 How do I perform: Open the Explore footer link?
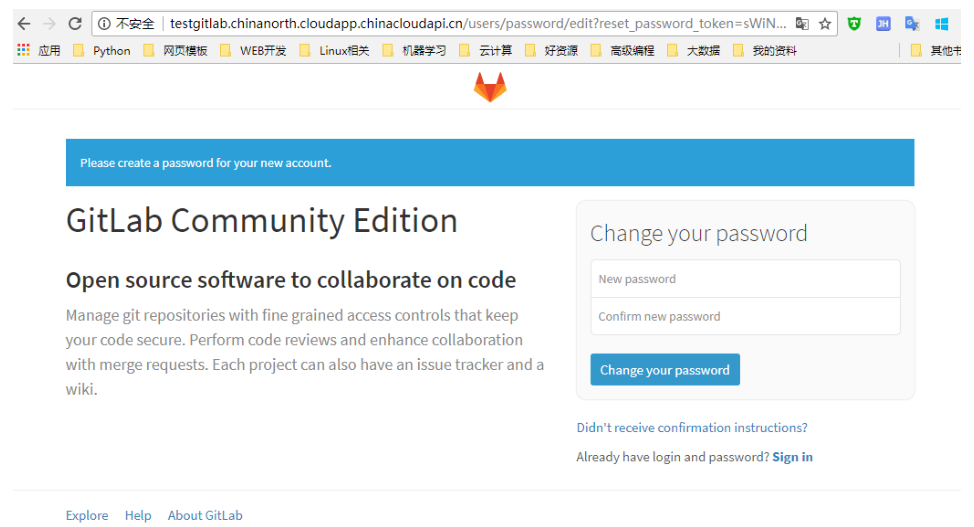pyautogui.click(x=87, y=515)
